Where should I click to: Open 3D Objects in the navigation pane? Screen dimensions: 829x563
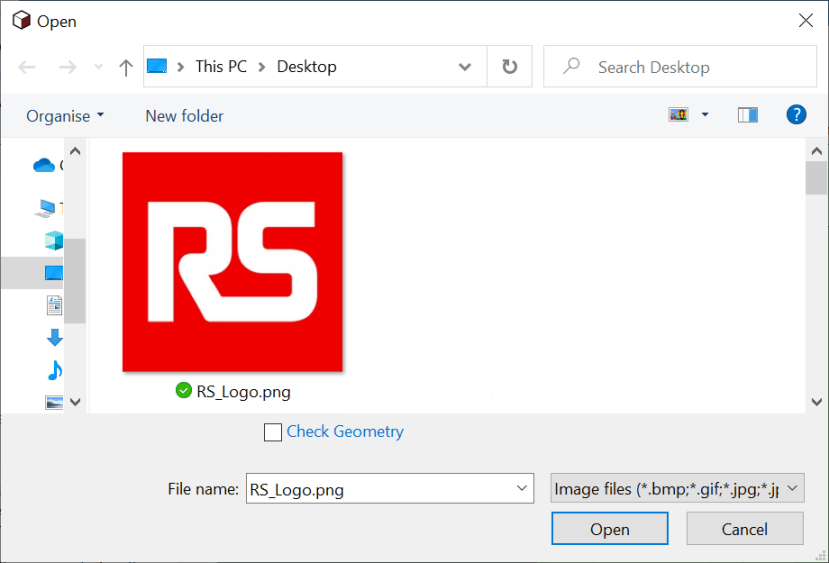click(x=54, y=241)
